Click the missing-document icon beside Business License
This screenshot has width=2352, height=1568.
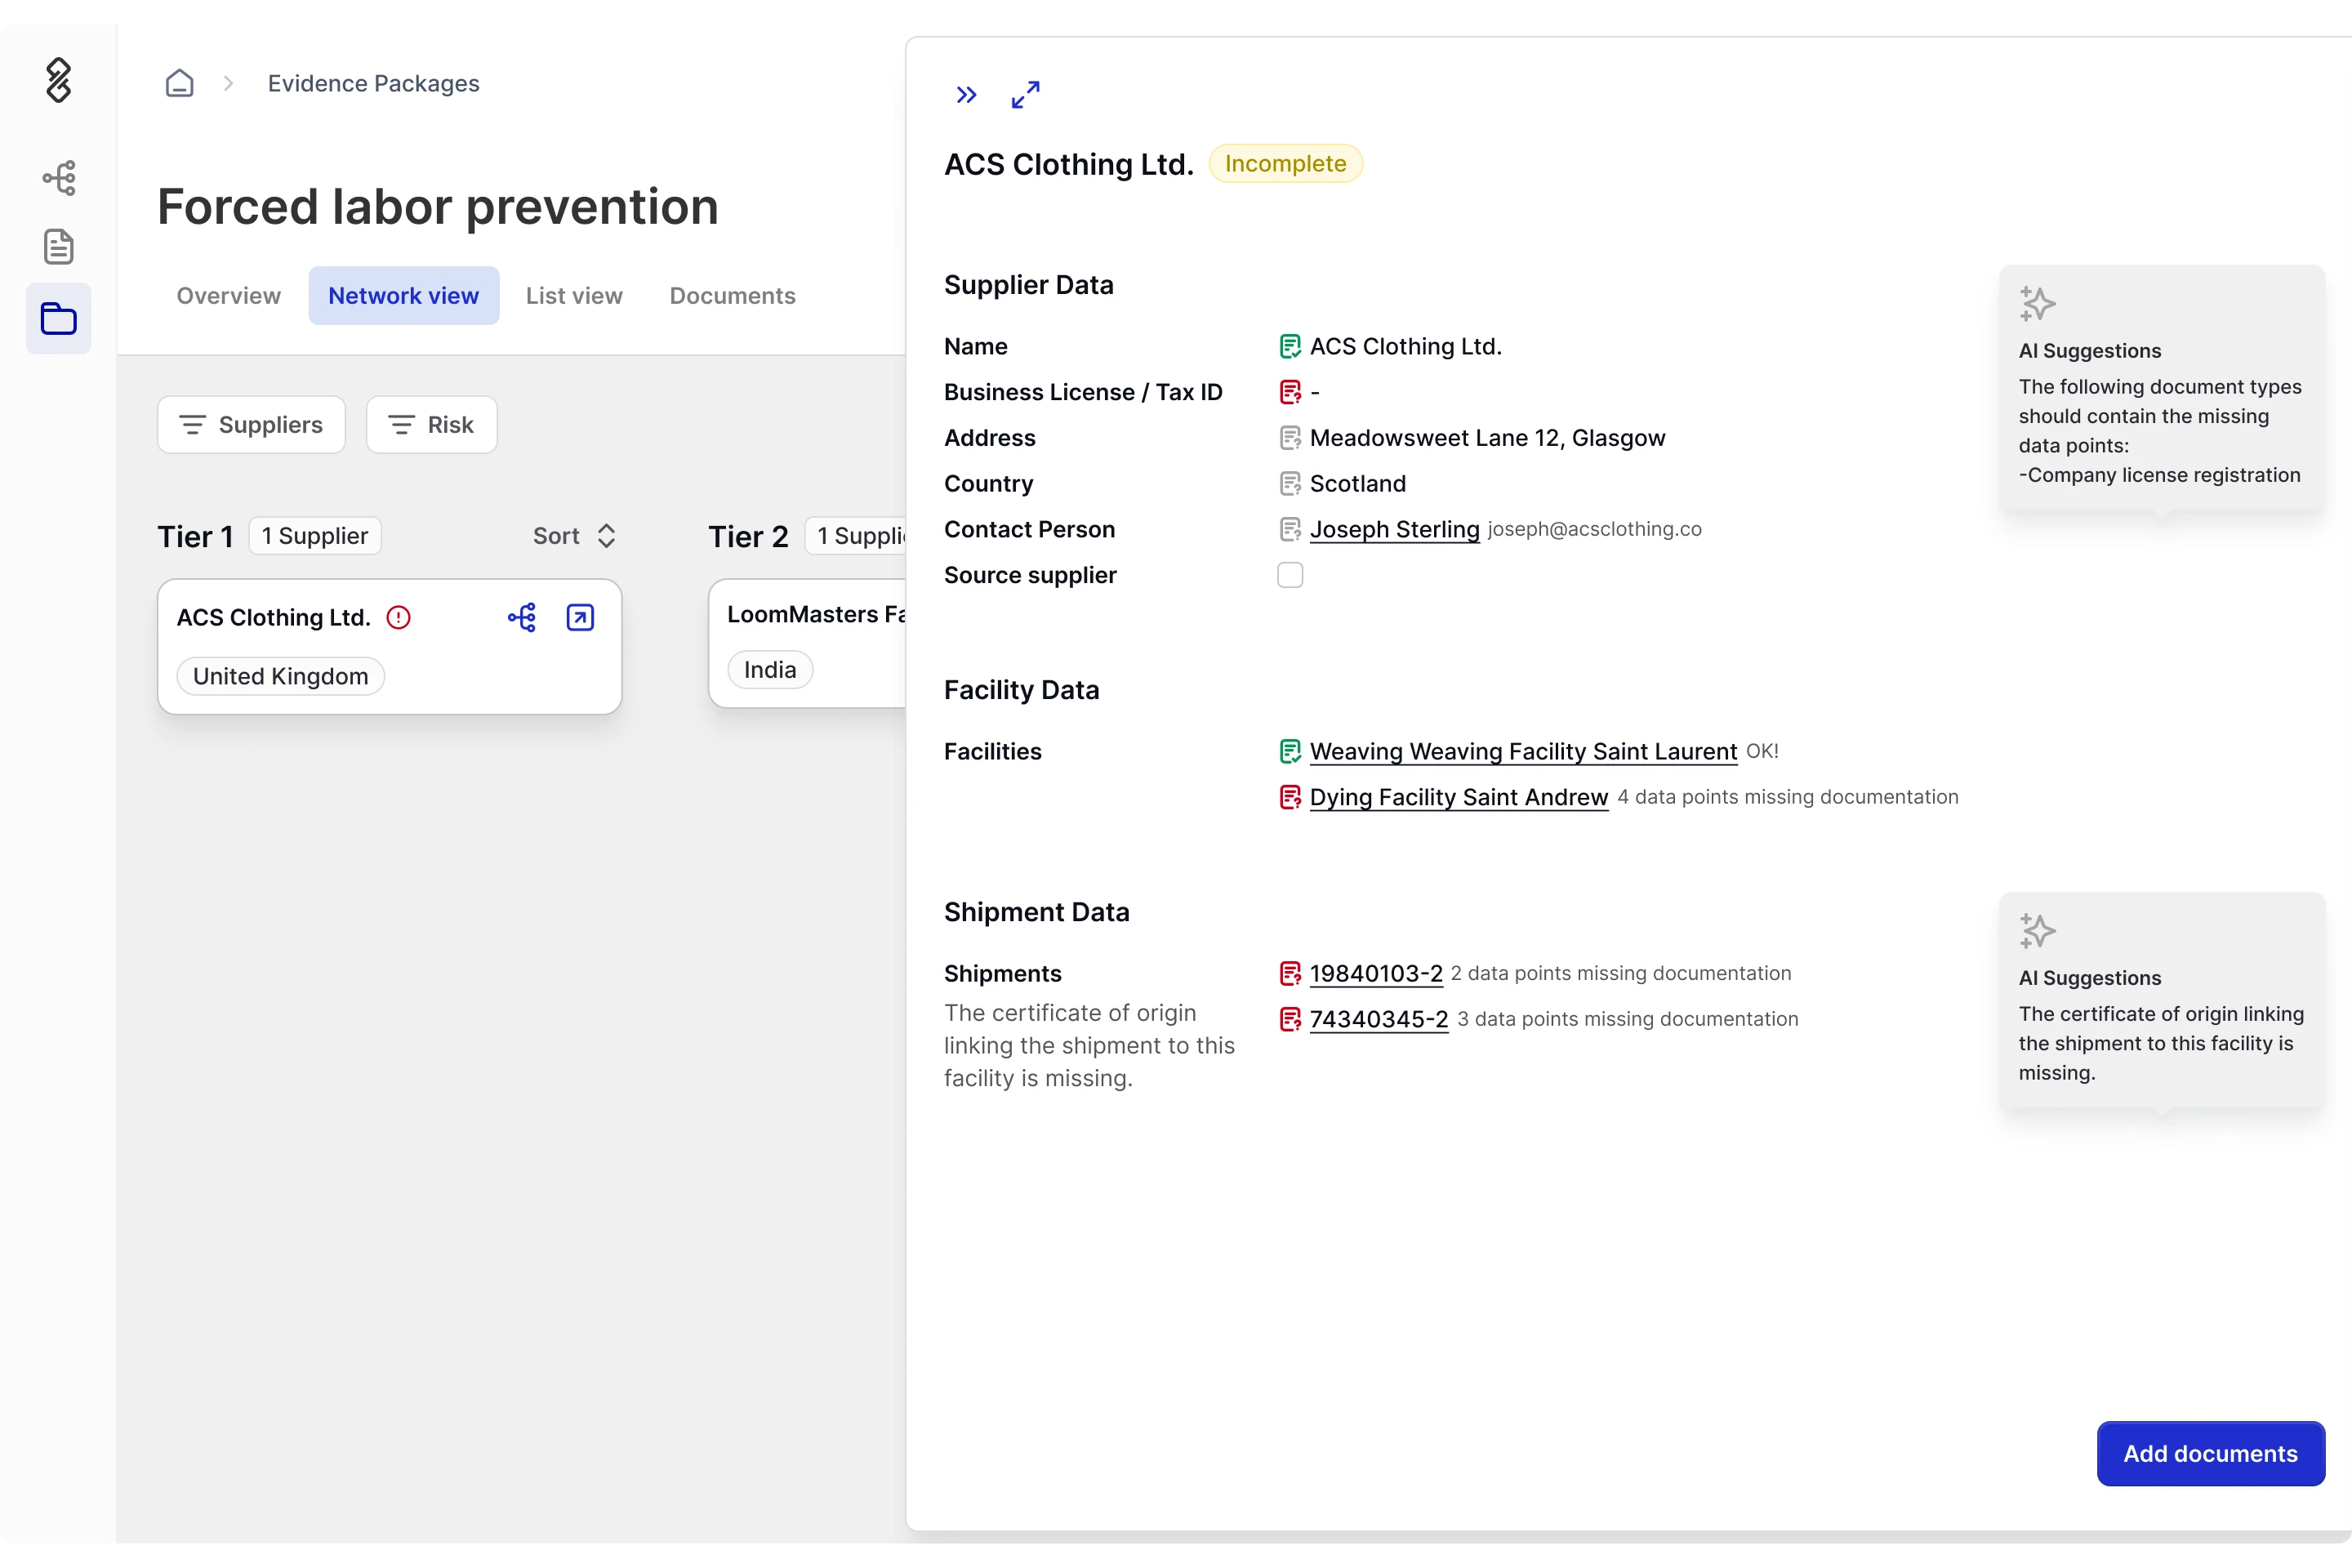pyautogui.click(x=1290, y=392)
